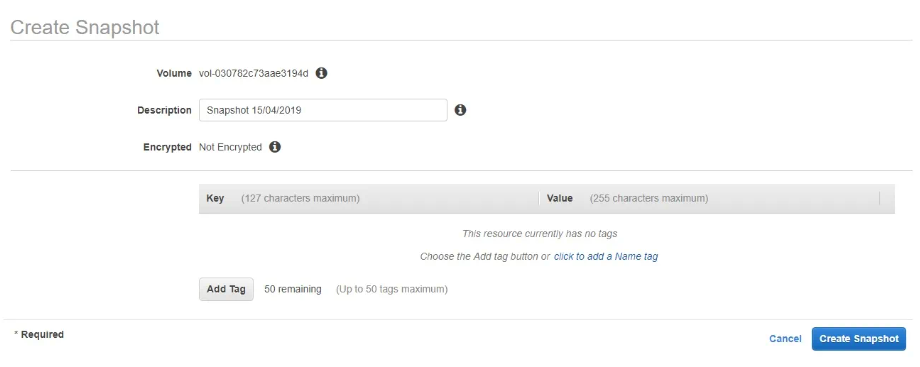Select the Value column header
Viewport: 920px width, 367px height.
[x=560, y=198]
